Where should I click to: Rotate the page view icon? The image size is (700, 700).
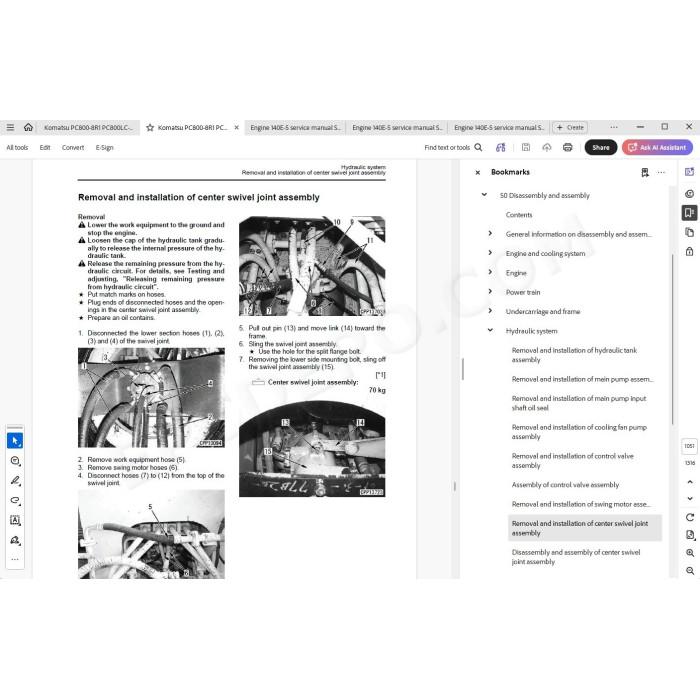[x=690, y=517]
